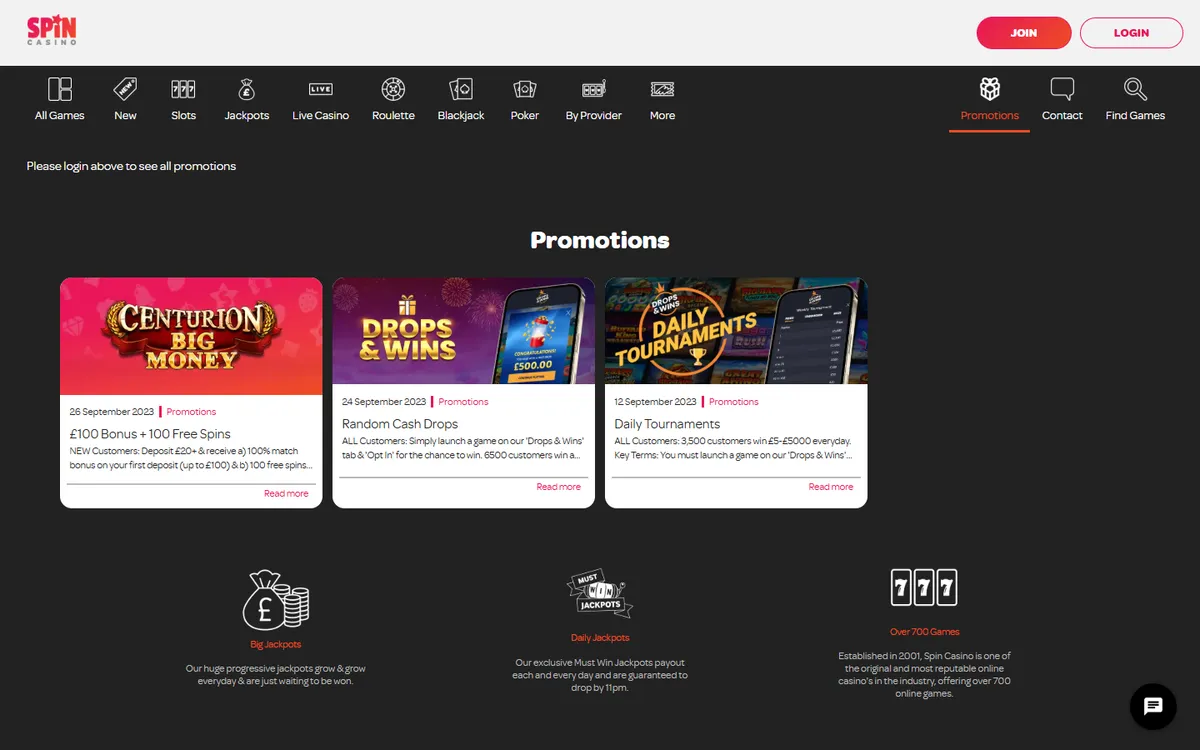The image size is (1200, 750).
Task: Click the '12 September 2023' date
Action: [656, 402]
